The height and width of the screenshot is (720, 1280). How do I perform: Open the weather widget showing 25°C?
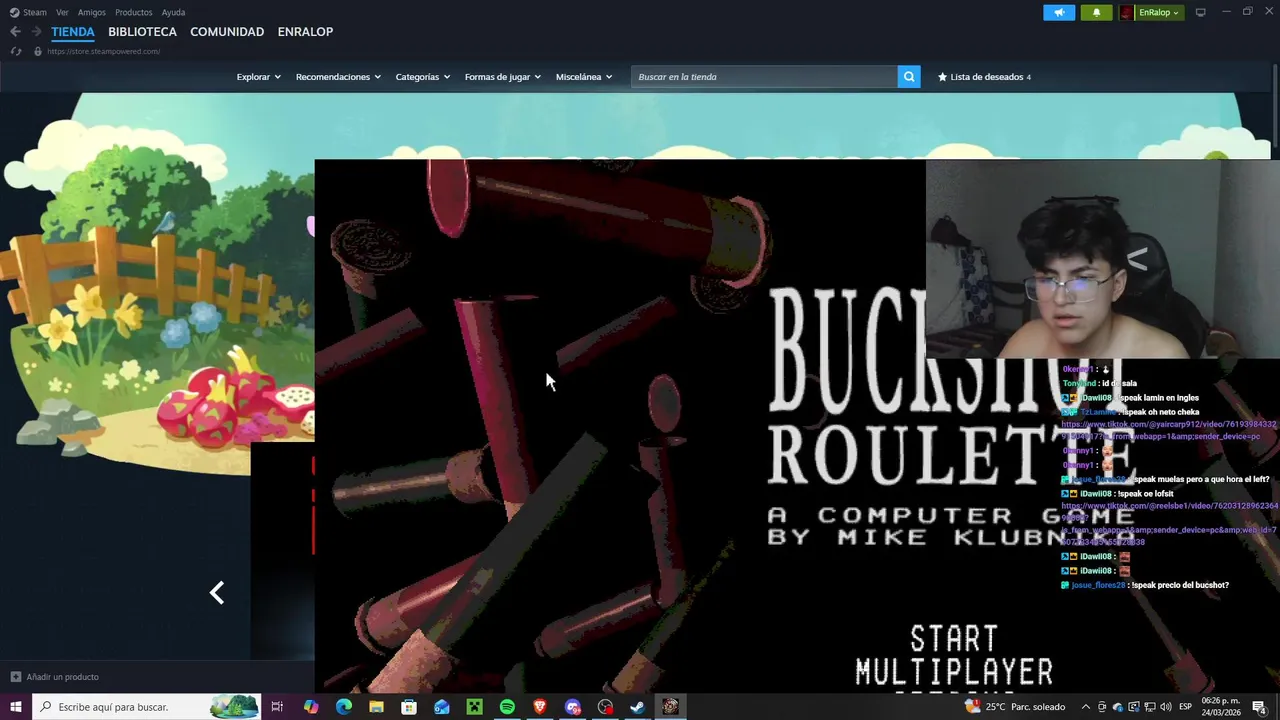click(x=1014, y=707)
